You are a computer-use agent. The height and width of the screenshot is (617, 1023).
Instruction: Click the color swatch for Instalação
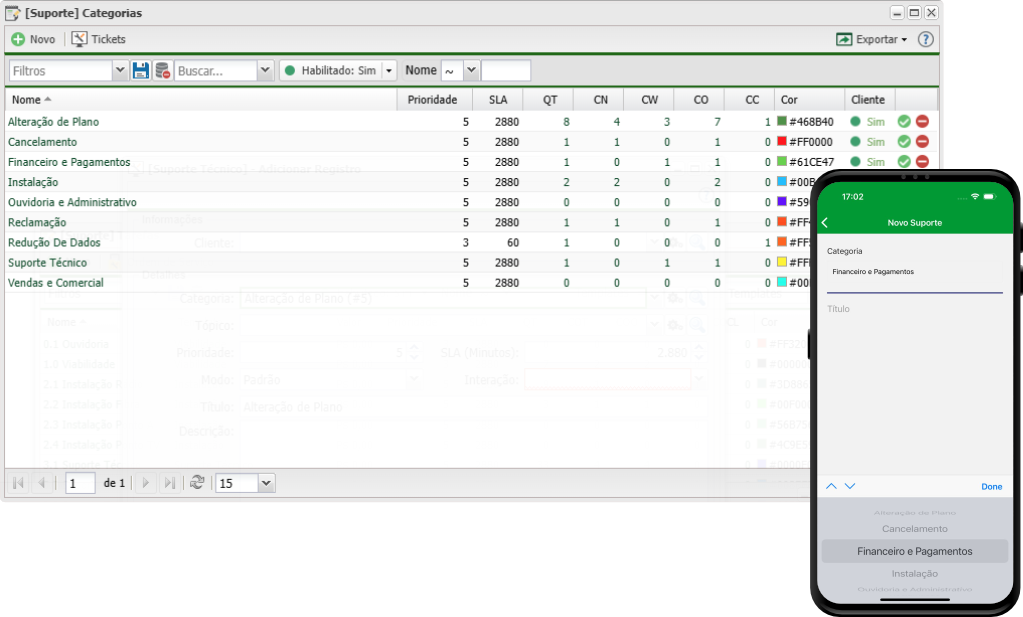[x=782, y=182]
